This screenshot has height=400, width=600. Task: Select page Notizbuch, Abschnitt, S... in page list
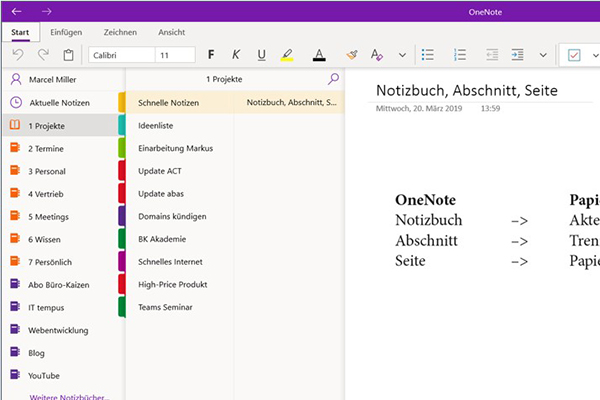(x=290, y=103)
